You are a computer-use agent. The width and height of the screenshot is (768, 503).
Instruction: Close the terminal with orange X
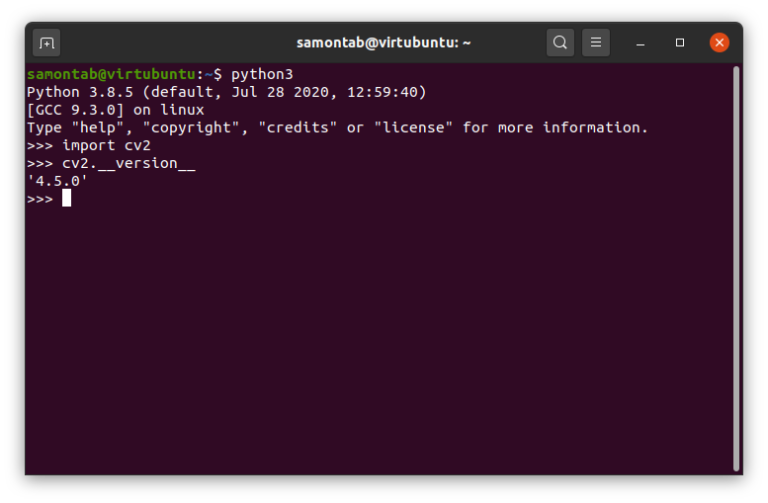719,43
